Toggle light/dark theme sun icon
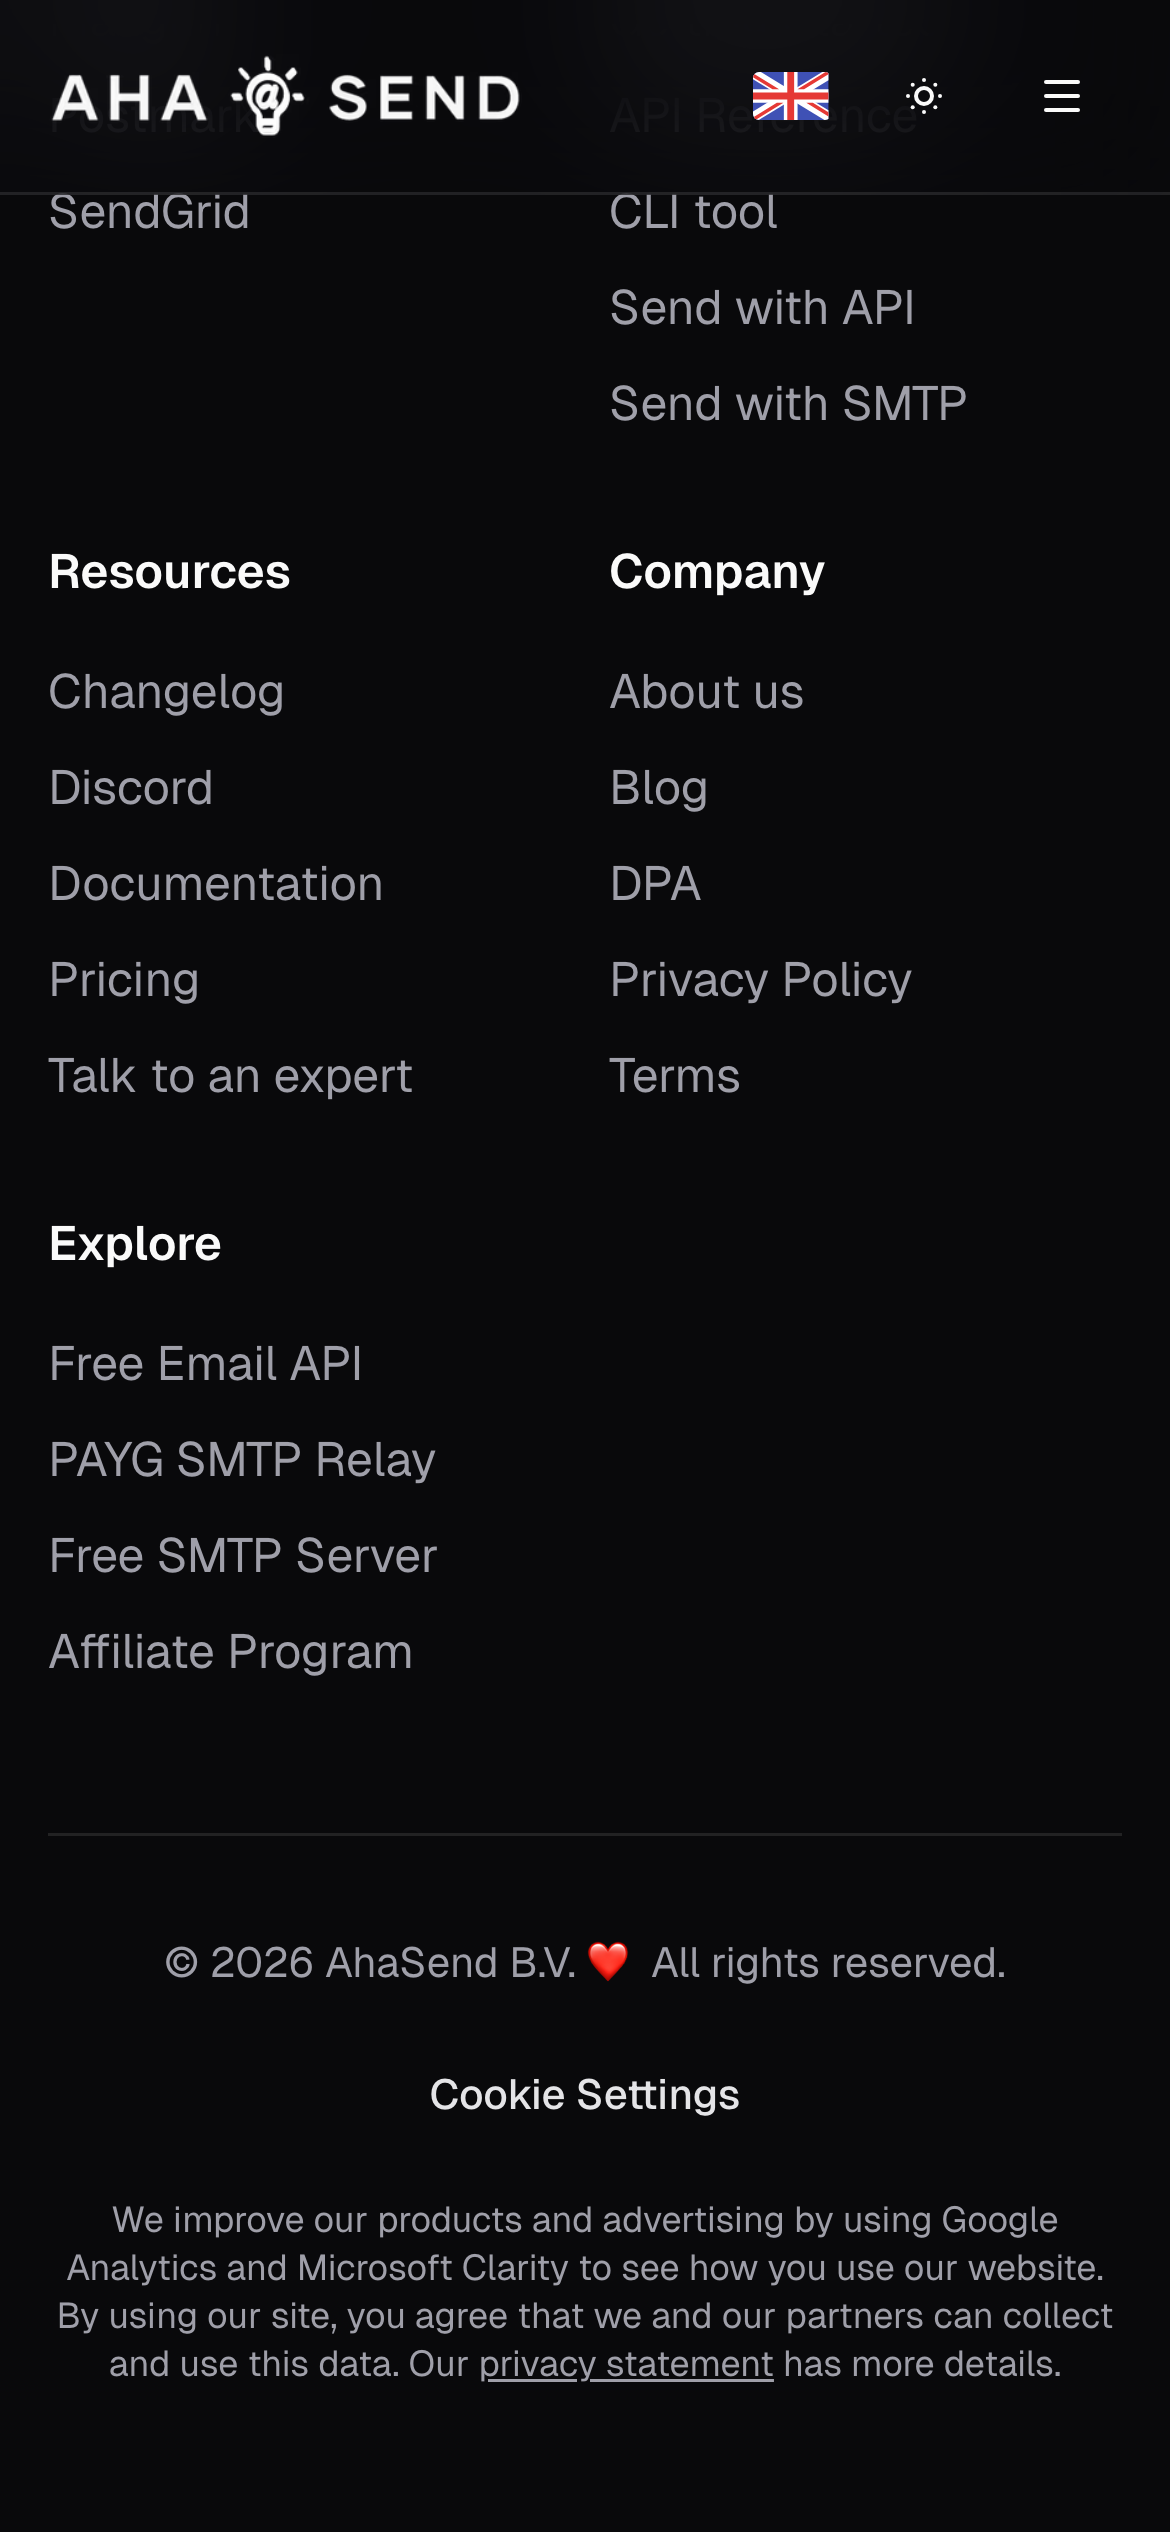Screen dimensions: 1170x2532 click(923, 97)
